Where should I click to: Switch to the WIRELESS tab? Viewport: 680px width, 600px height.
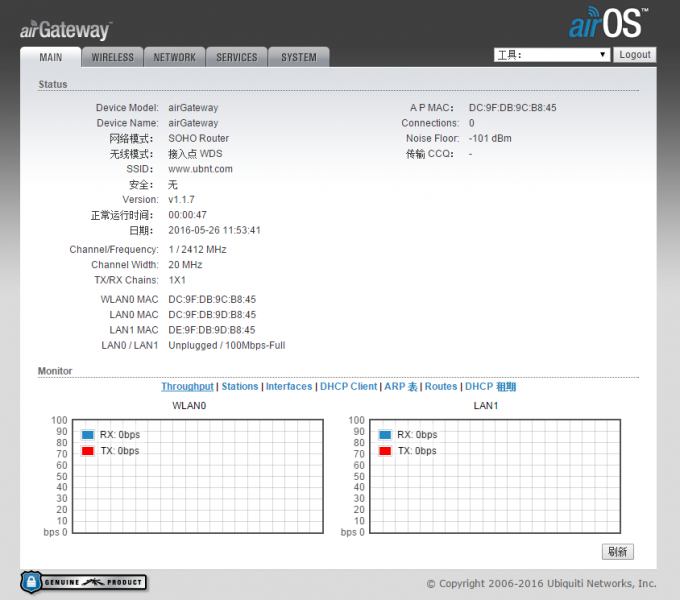click(112, 58)
